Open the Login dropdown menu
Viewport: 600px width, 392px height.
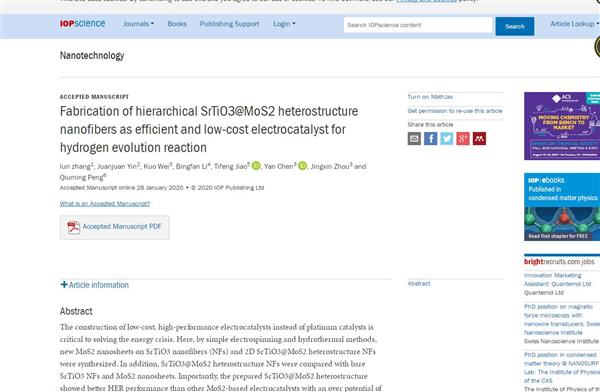pyautogui.click(x=284, y=24)
